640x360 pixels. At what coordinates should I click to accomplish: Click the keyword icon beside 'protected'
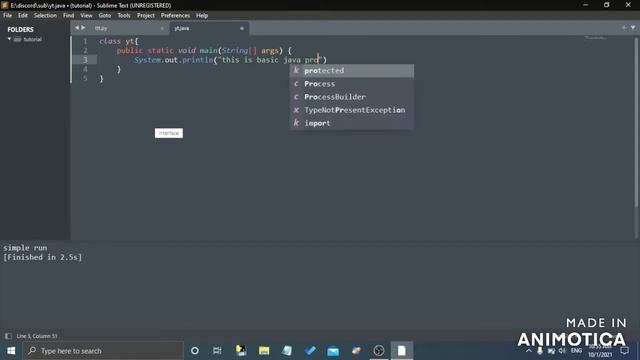296,70
